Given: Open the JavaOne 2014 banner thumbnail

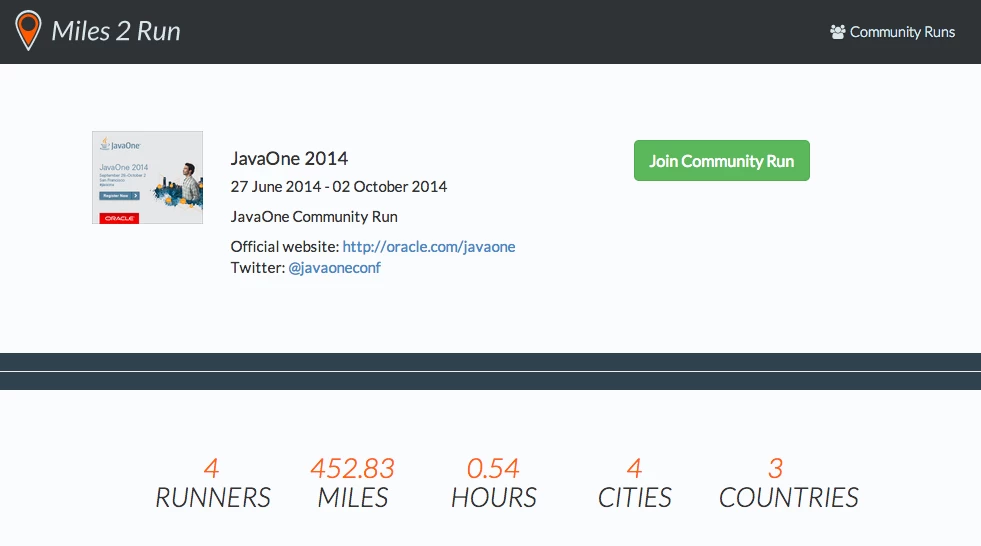Looking at the screenshot, I should (x=148, y=178).
